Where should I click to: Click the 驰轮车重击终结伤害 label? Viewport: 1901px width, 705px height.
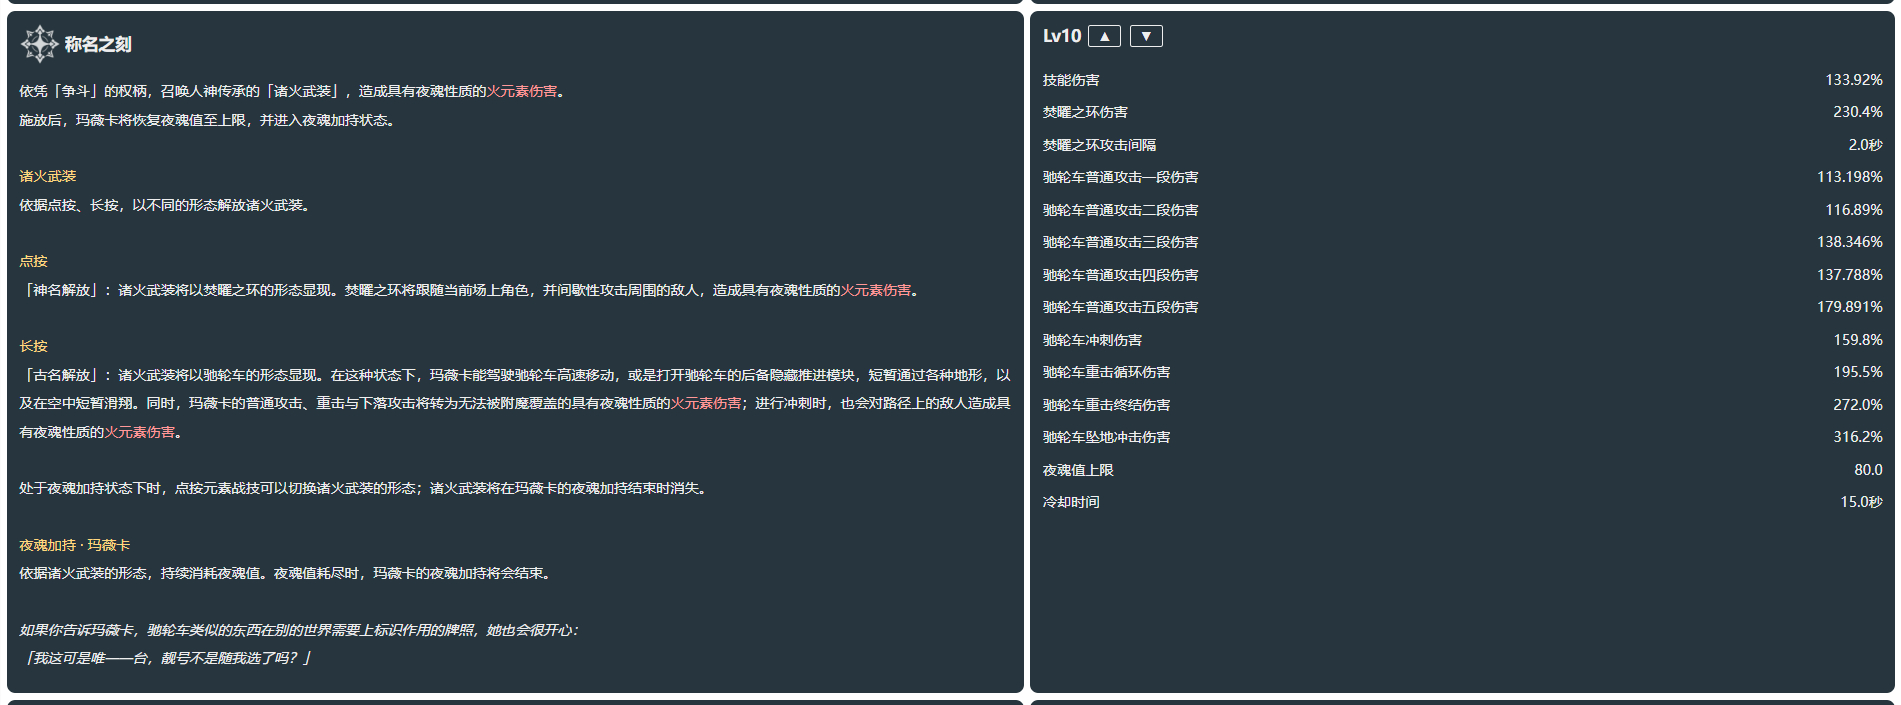(x=1107, y=405)
